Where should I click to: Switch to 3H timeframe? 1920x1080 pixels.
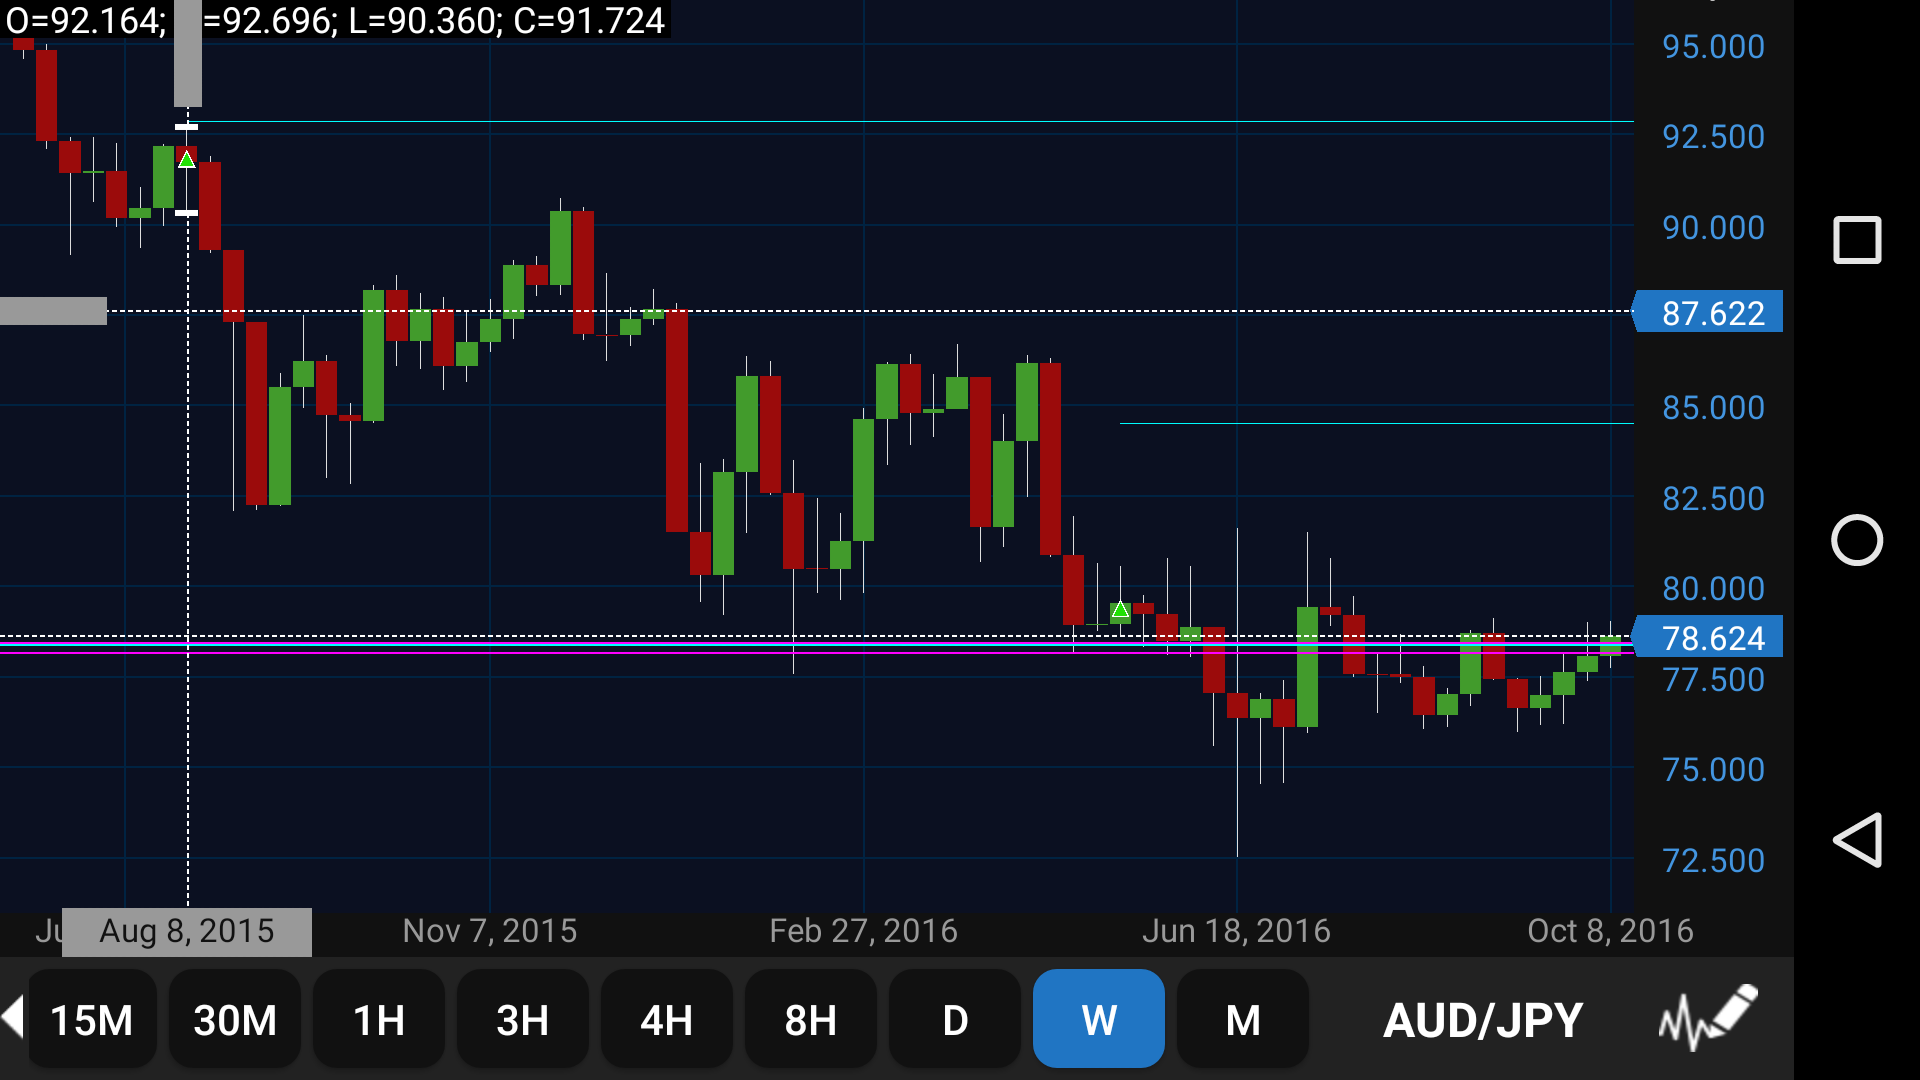[x=523, y=1020]
